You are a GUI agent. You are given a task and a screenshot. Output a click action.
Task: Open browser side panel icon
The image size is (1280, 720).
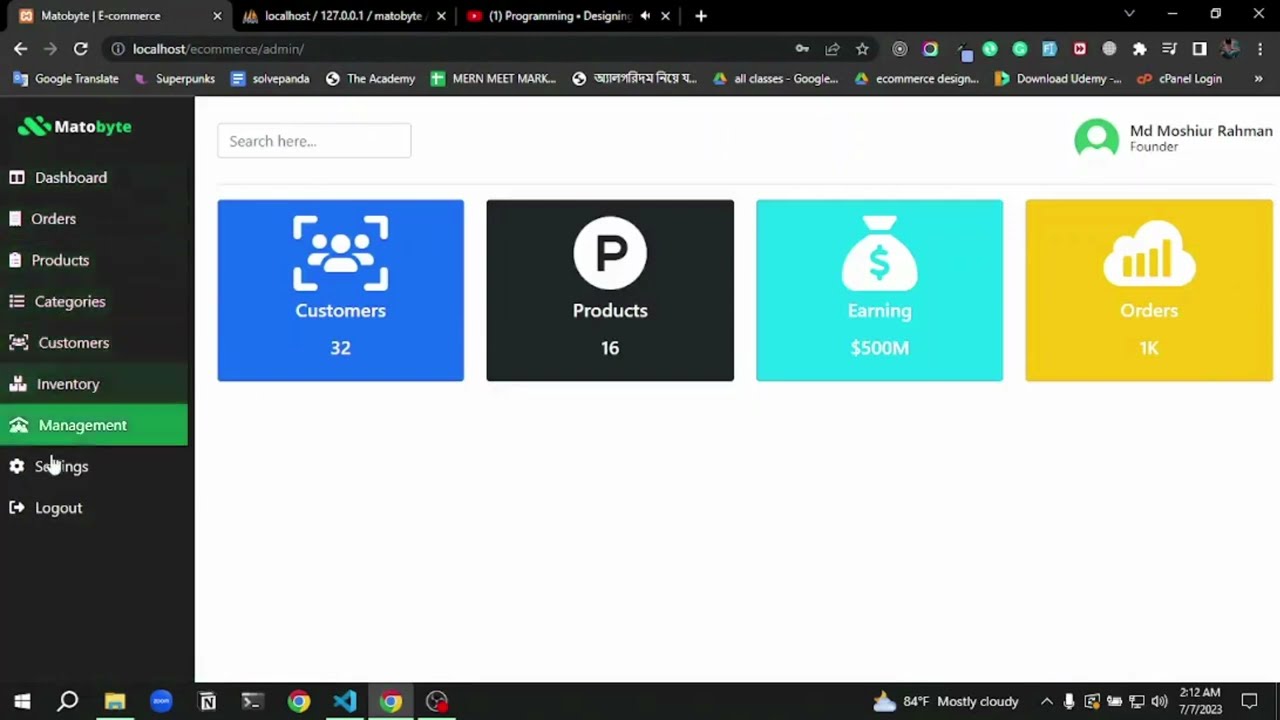1199,48
